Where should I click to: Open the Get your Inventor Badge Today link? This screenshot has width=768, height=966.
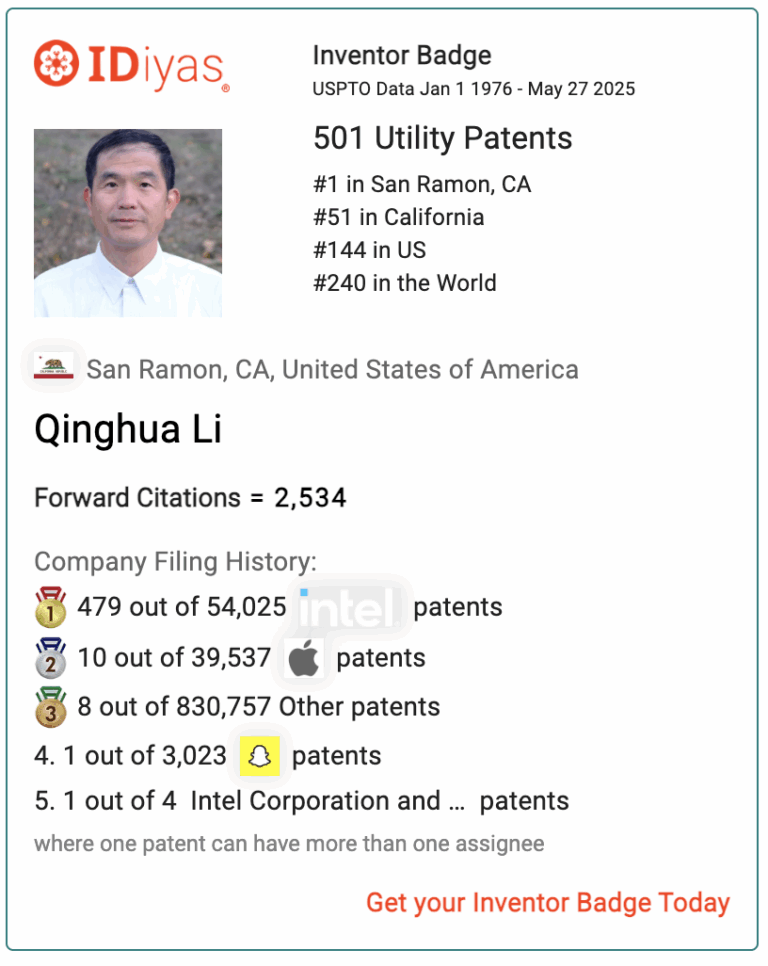coord(548,903)
